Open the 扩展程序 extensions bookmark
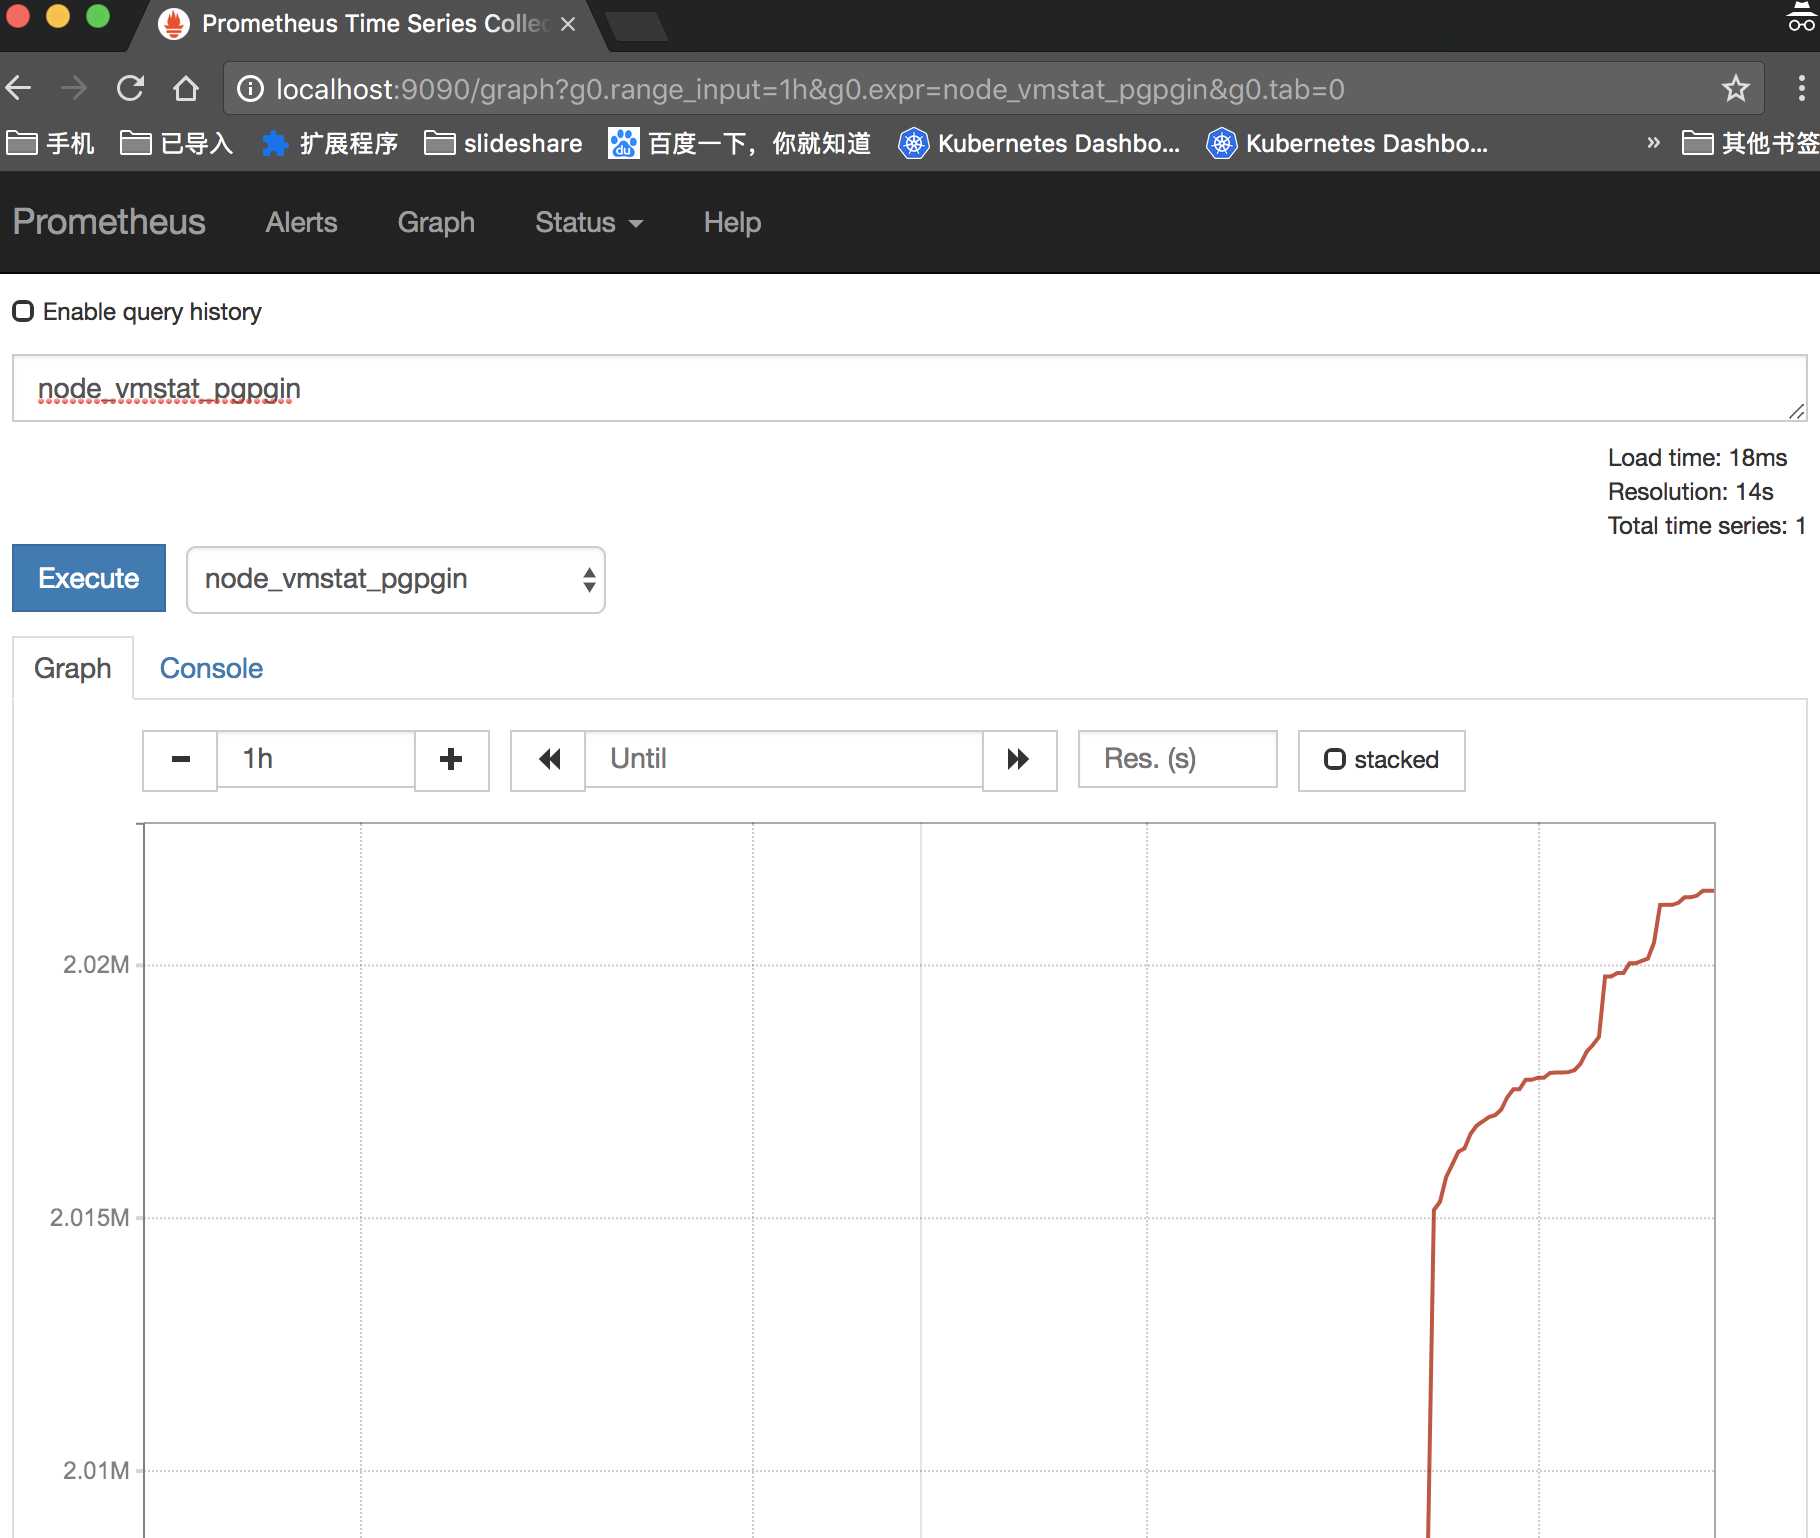The height and width of the screenshot is (1538, 1820). (x=330, y=143)
